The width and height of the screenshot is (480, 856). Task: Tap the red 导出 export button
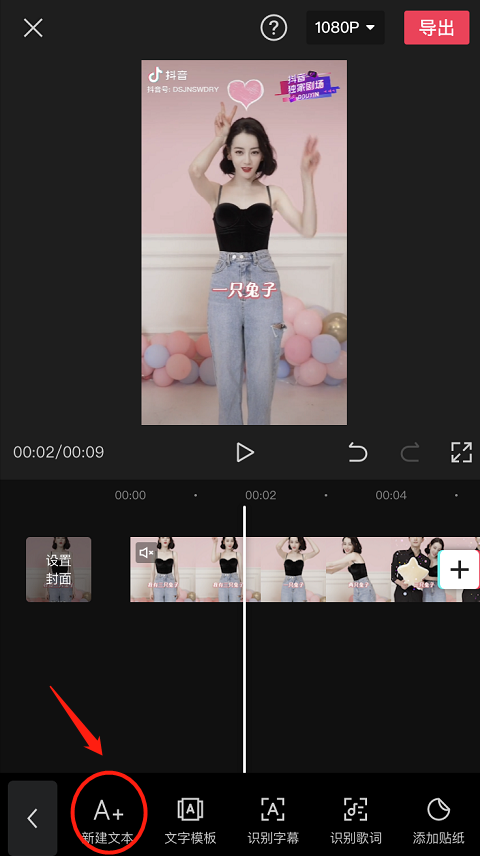[436, 27]
